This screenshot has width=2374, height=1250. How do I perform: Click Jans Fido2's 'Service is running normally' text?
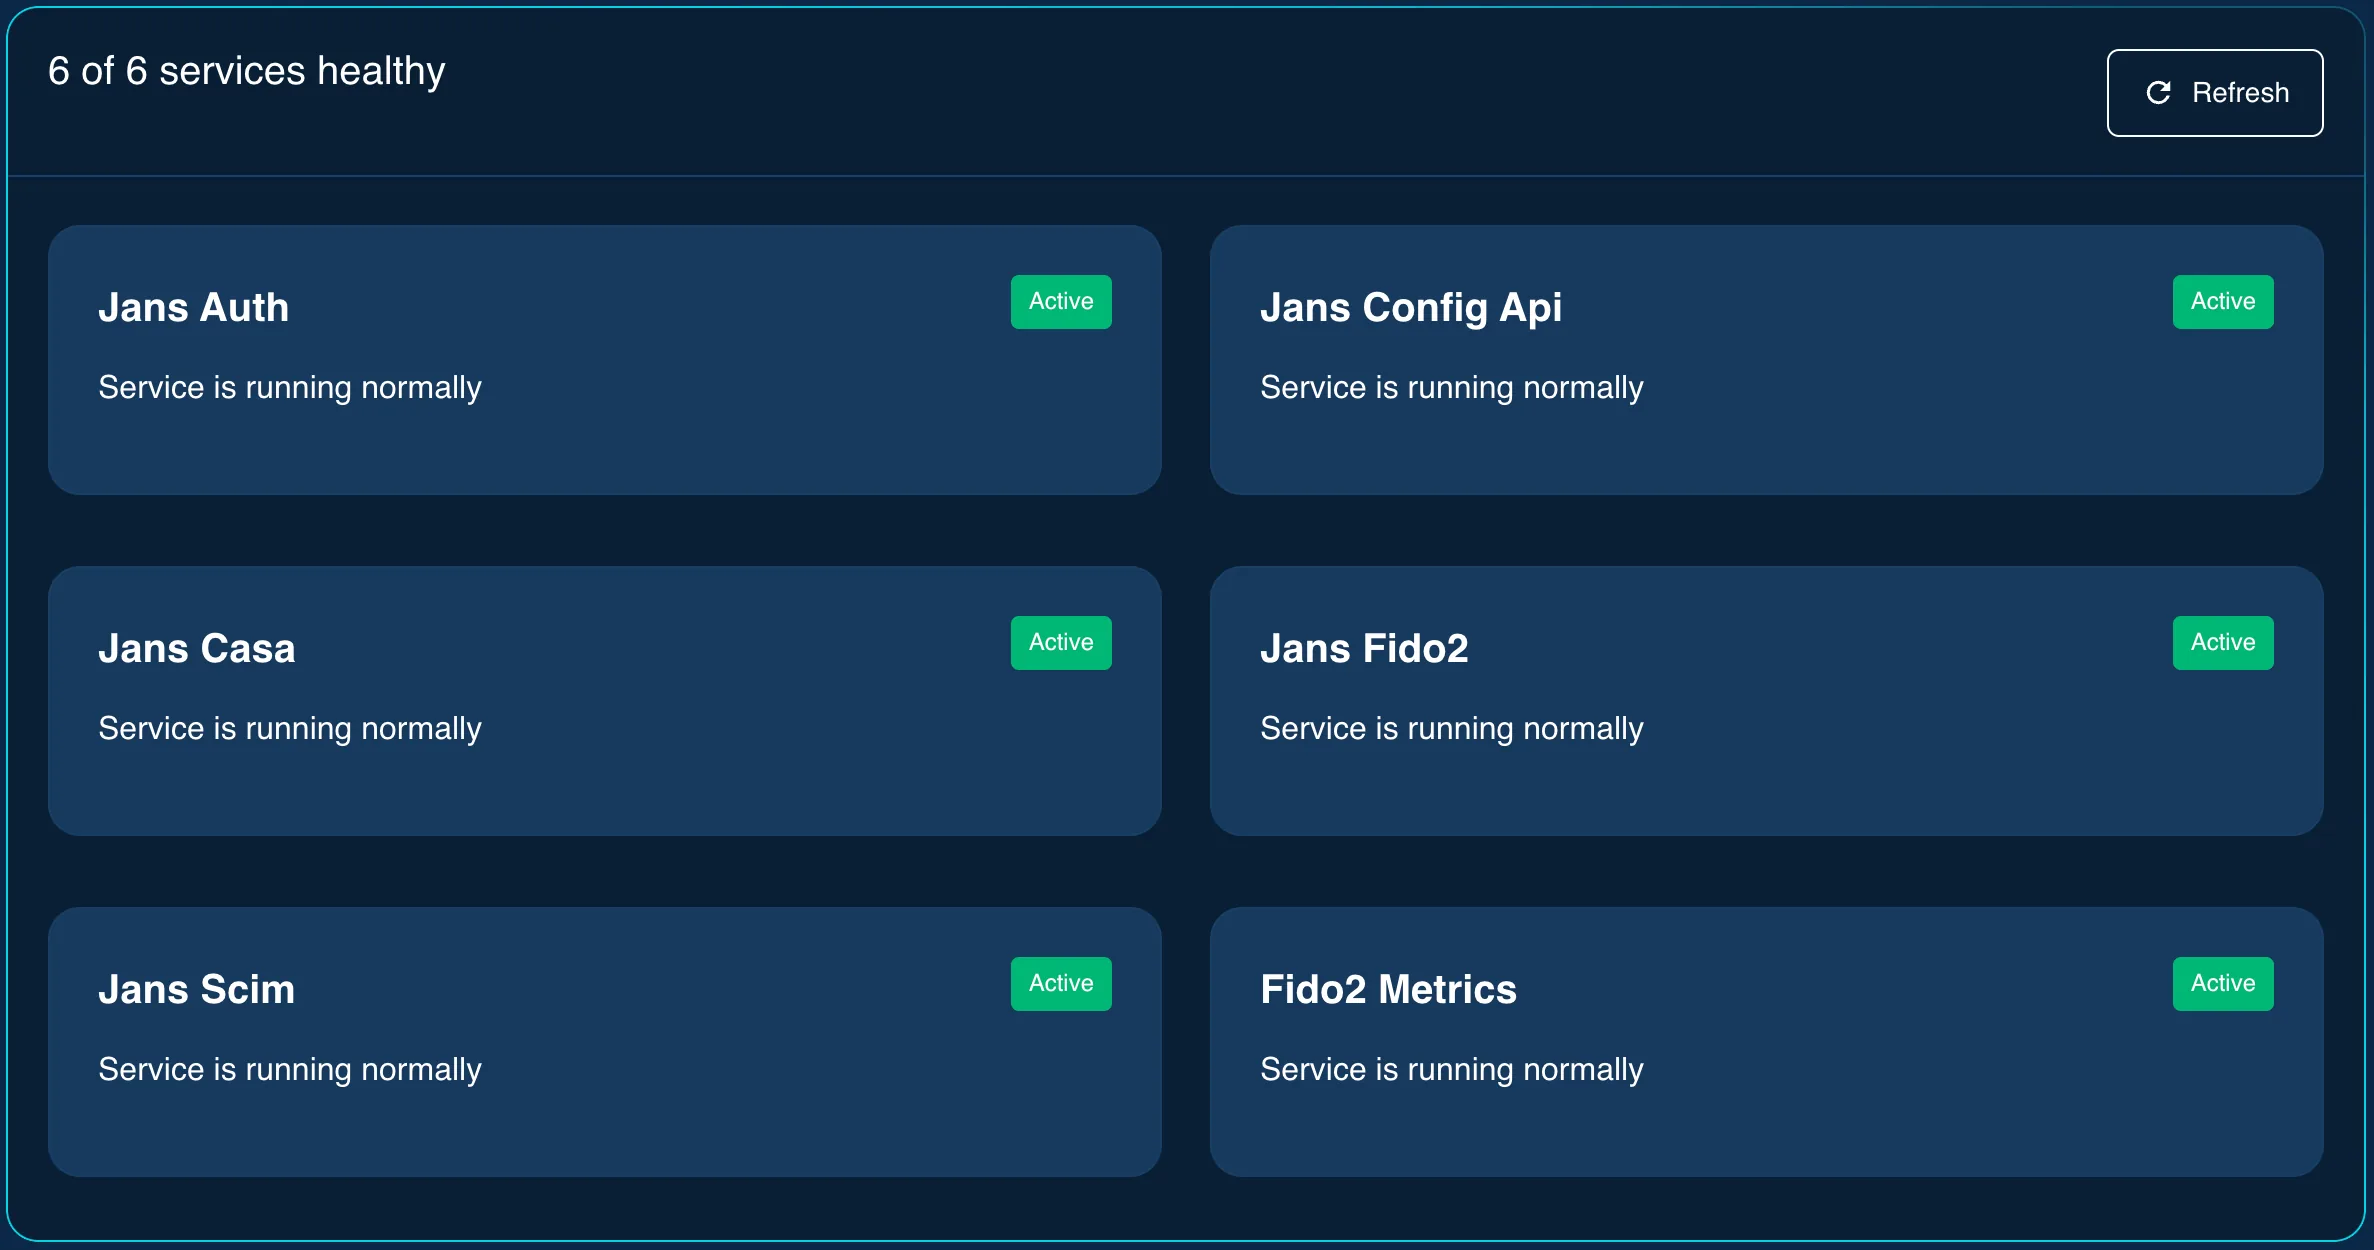[1451, 729]
